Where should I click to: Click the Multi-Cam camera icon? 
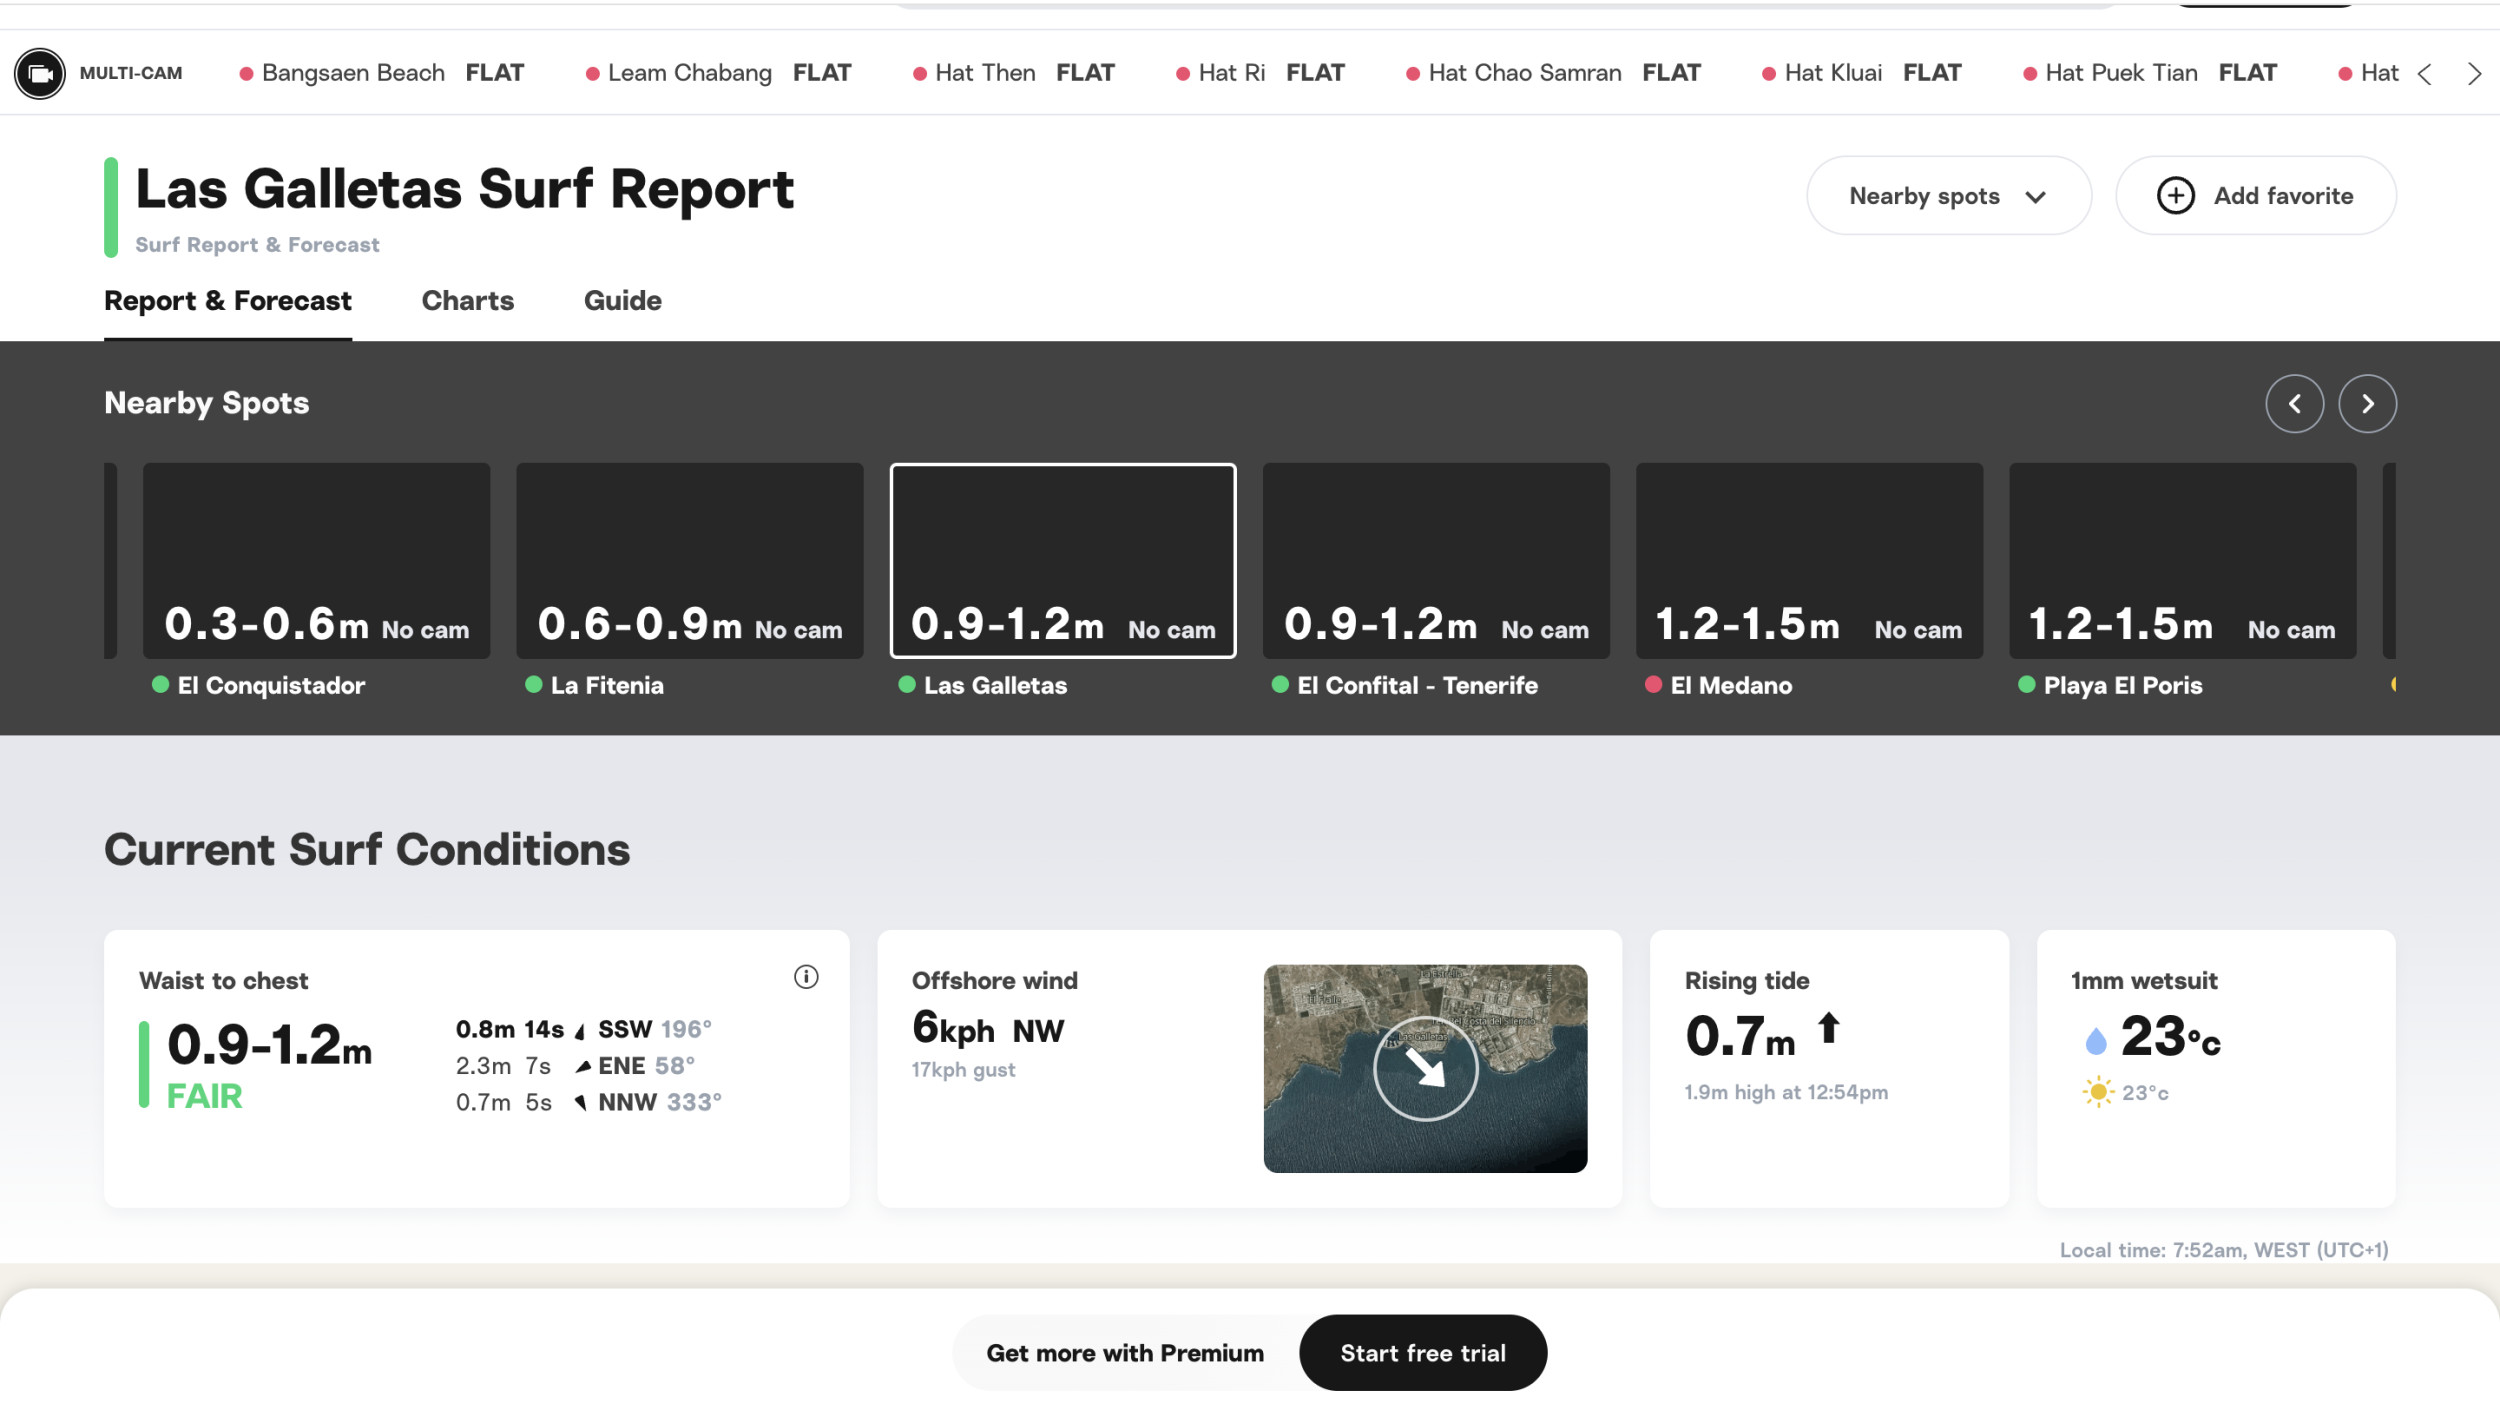click(x=40, y=73)
